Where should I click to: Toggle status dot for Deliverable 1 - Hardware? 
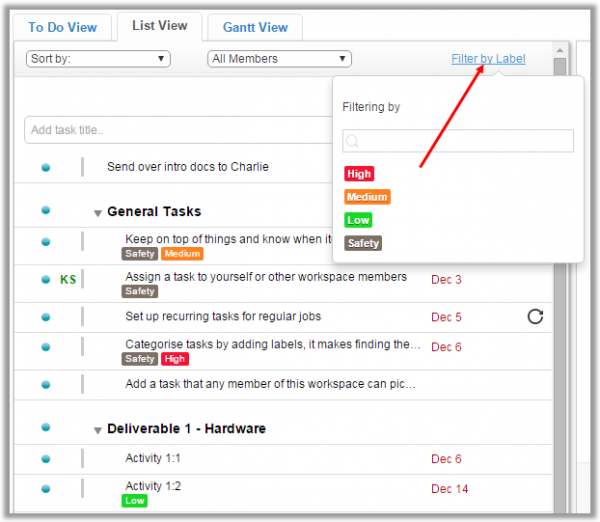[x=46, y=427]
